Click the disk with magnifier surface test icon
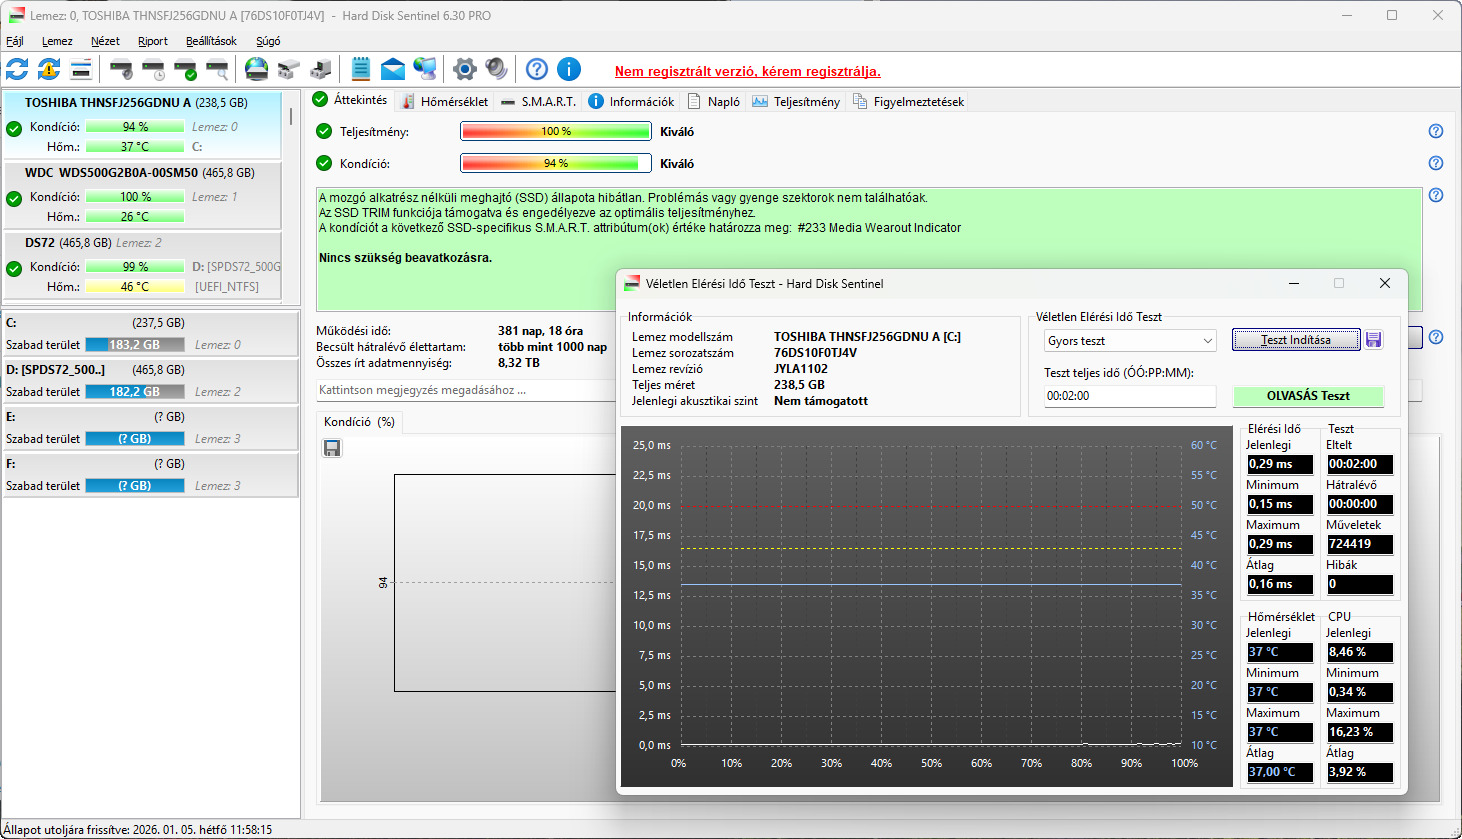1462x839 pixels. tap(217, 69)
